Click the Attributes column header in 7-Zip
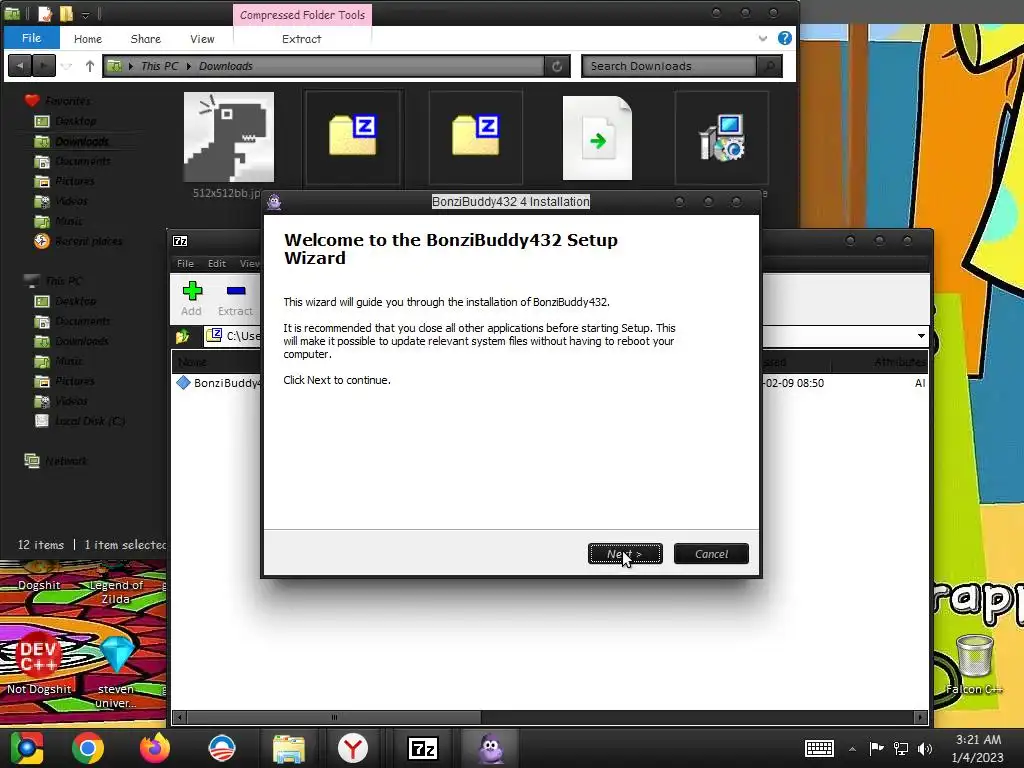 pyautogui.click(x=899, y=362)
